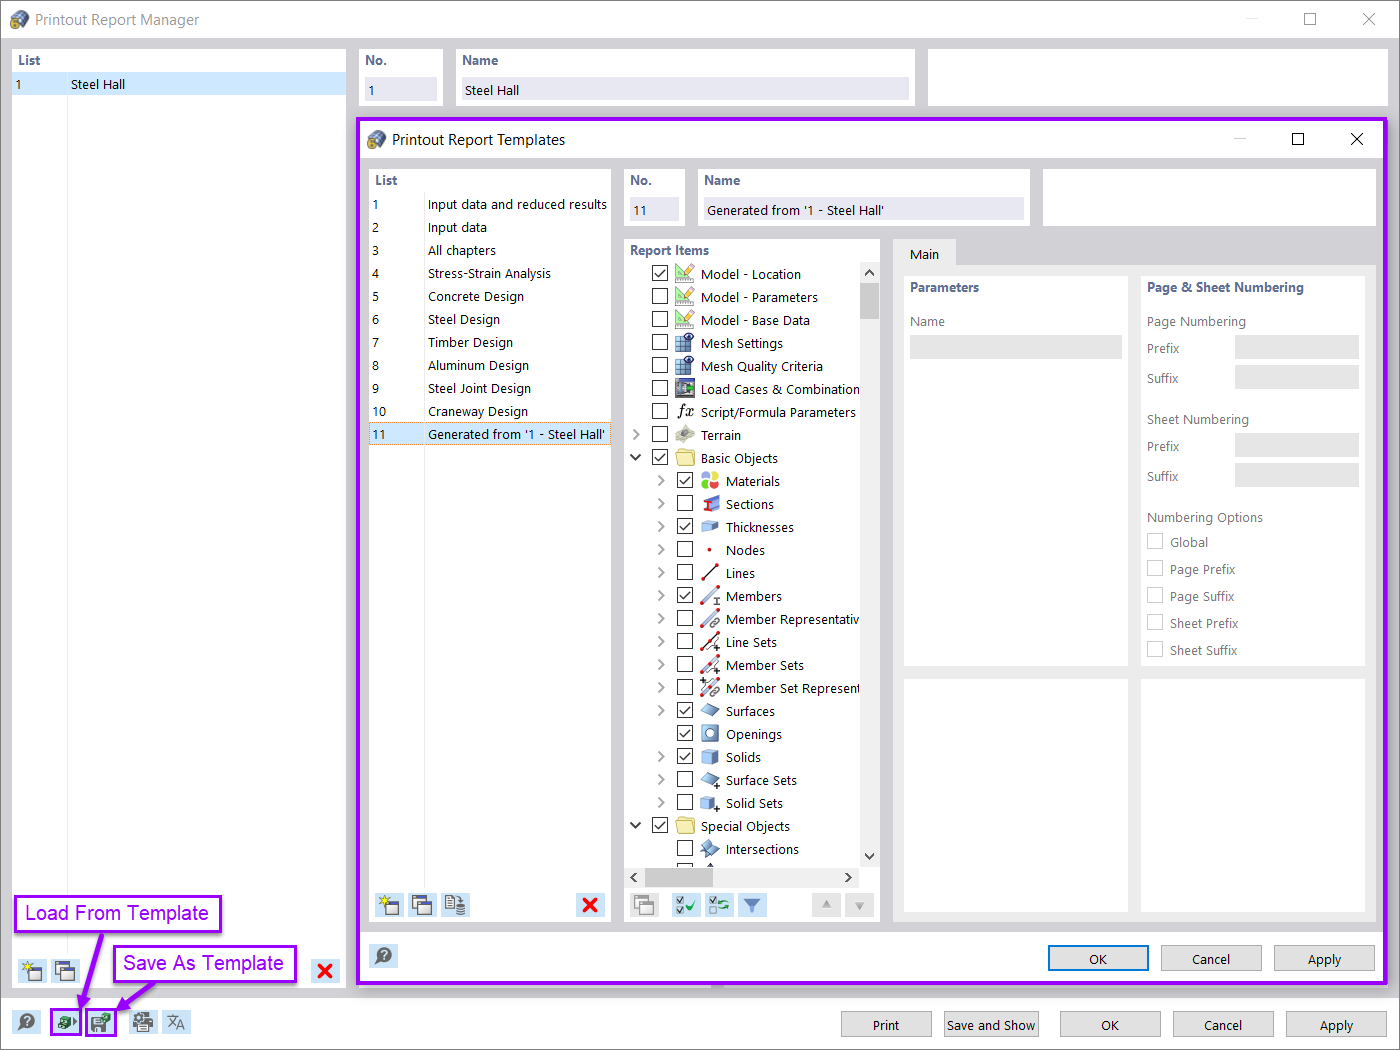Viewport: 1400px width, 1050px height.
Task: Click the language translation icon
Action: point(176,1022)
